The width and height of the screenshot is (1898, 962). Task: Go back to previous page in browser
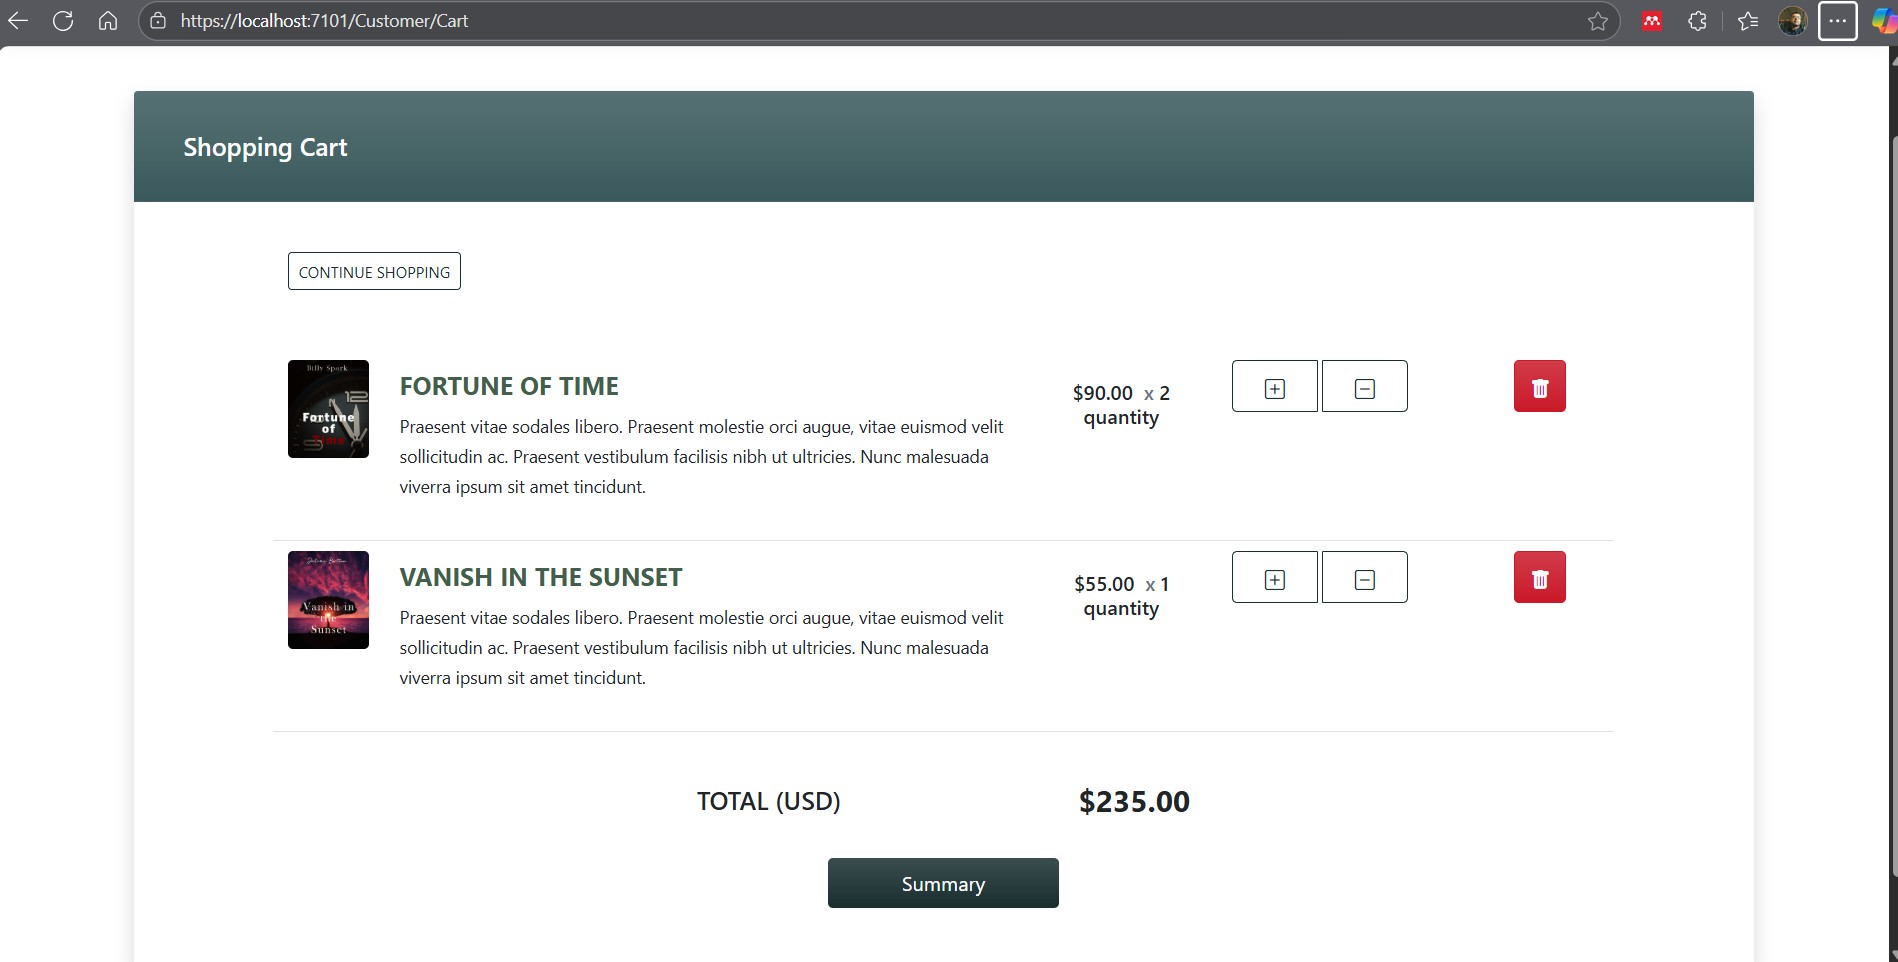tap(18, 21)
